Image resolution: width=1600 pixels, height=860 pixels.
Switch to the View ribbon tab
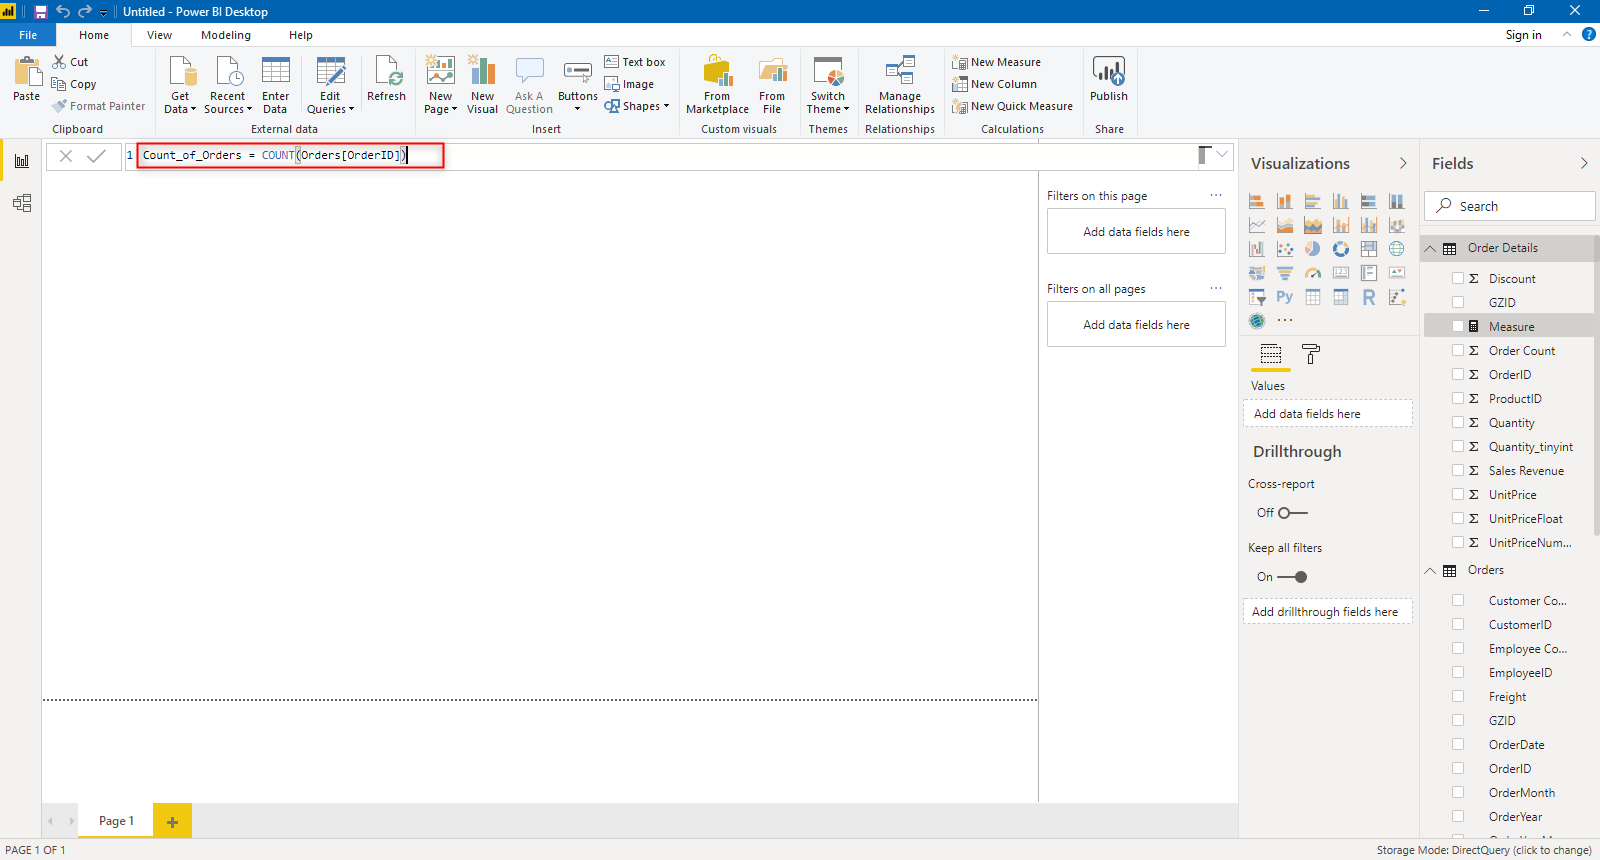click(159, 35)
